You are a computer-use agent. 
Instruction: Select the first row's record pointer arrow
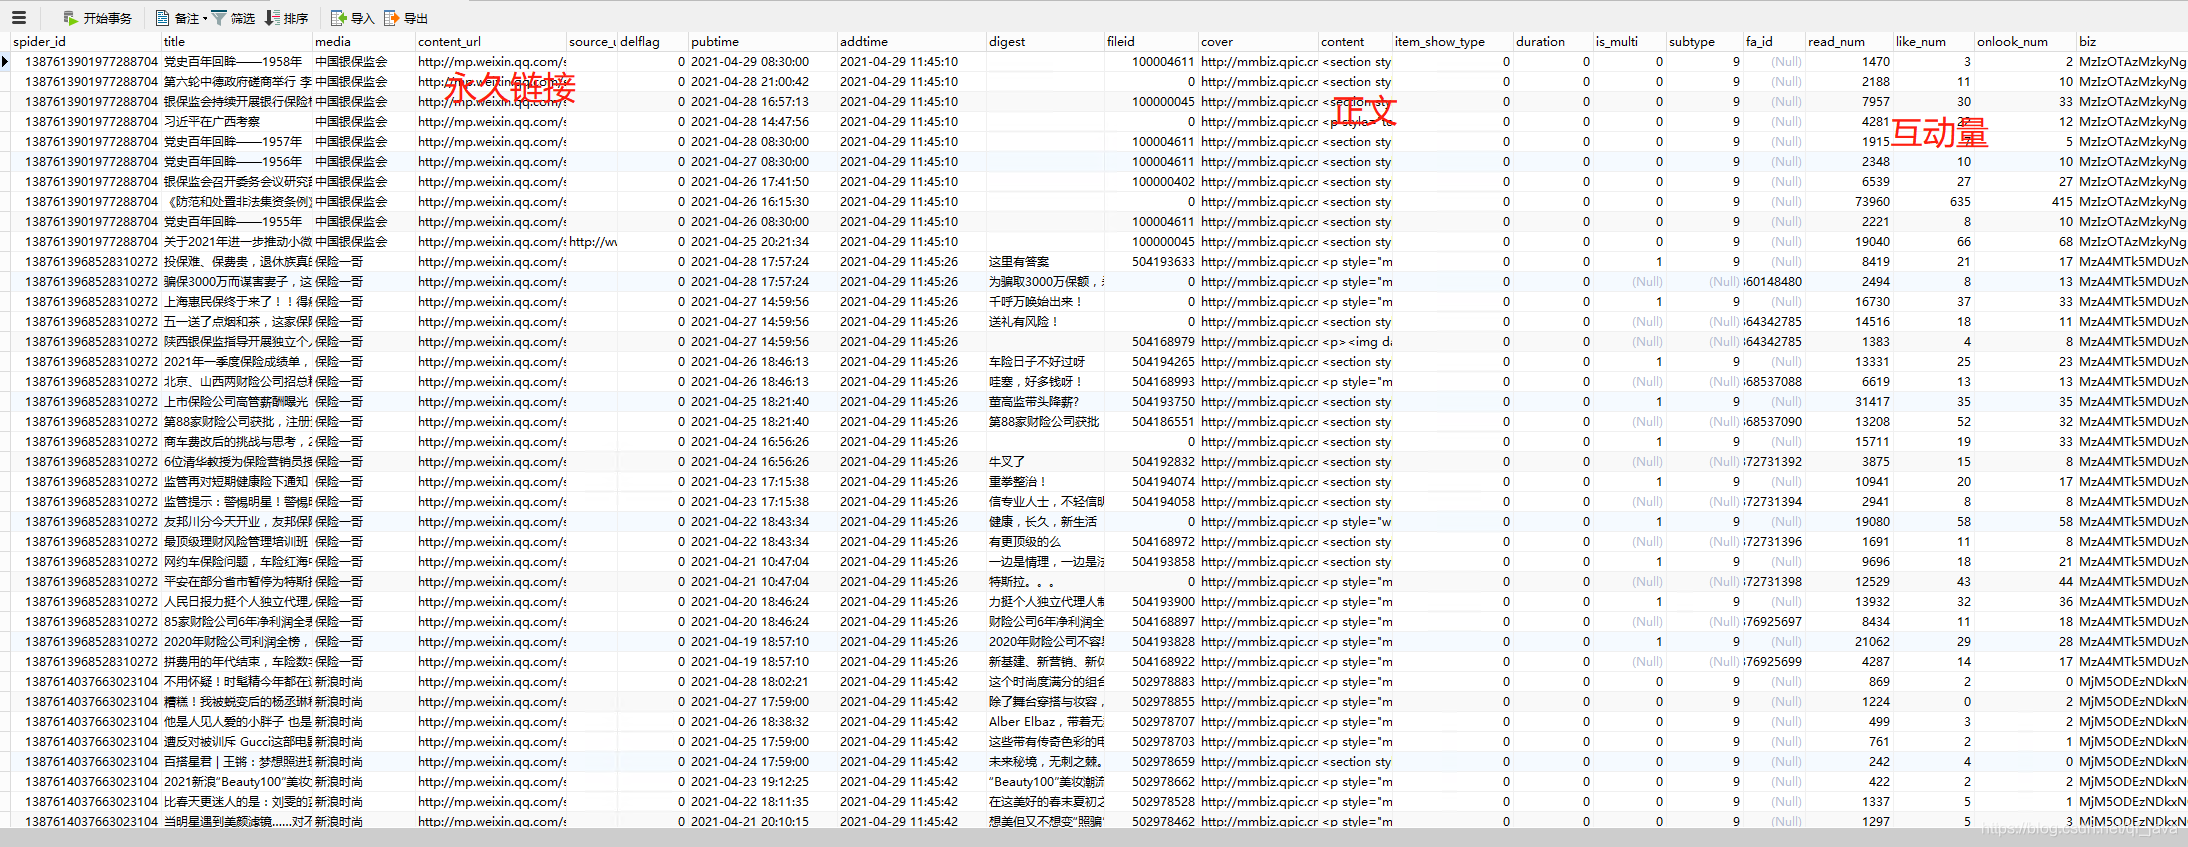pos(5,61)
